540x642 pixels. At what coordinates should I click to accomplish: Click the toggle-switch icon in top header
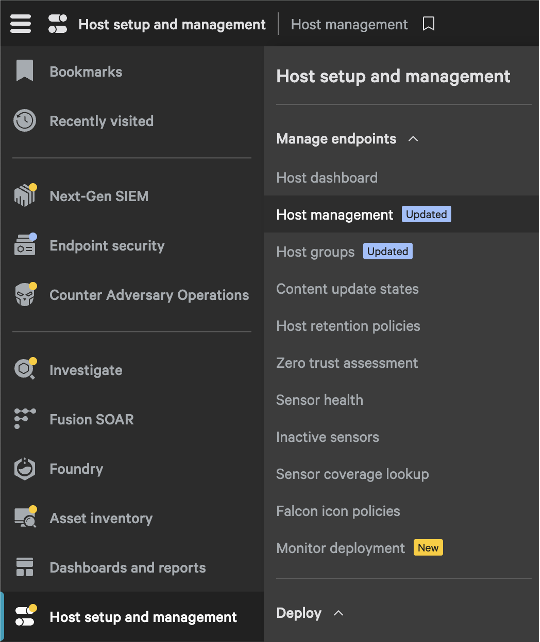pos(58,24)
